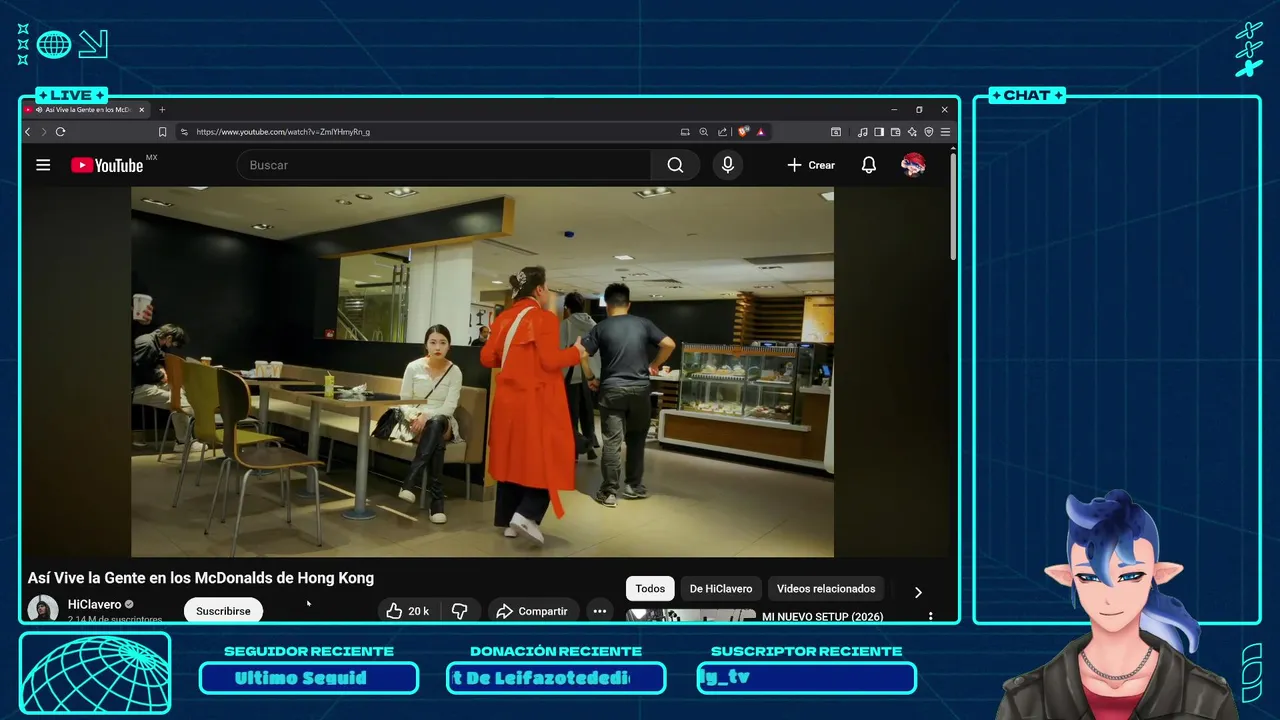Open the MI NUEVO SETUP (2026) video title
This screenshot has width=1280, height=720.
click(823, 617)
